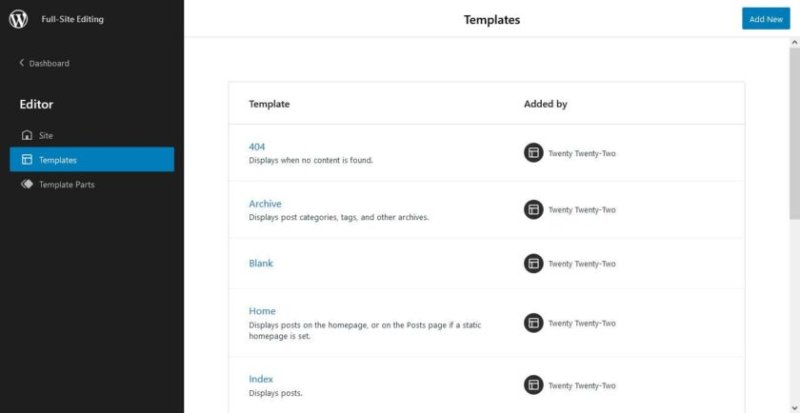Click the WordPress logo icon

click(18, 19)
